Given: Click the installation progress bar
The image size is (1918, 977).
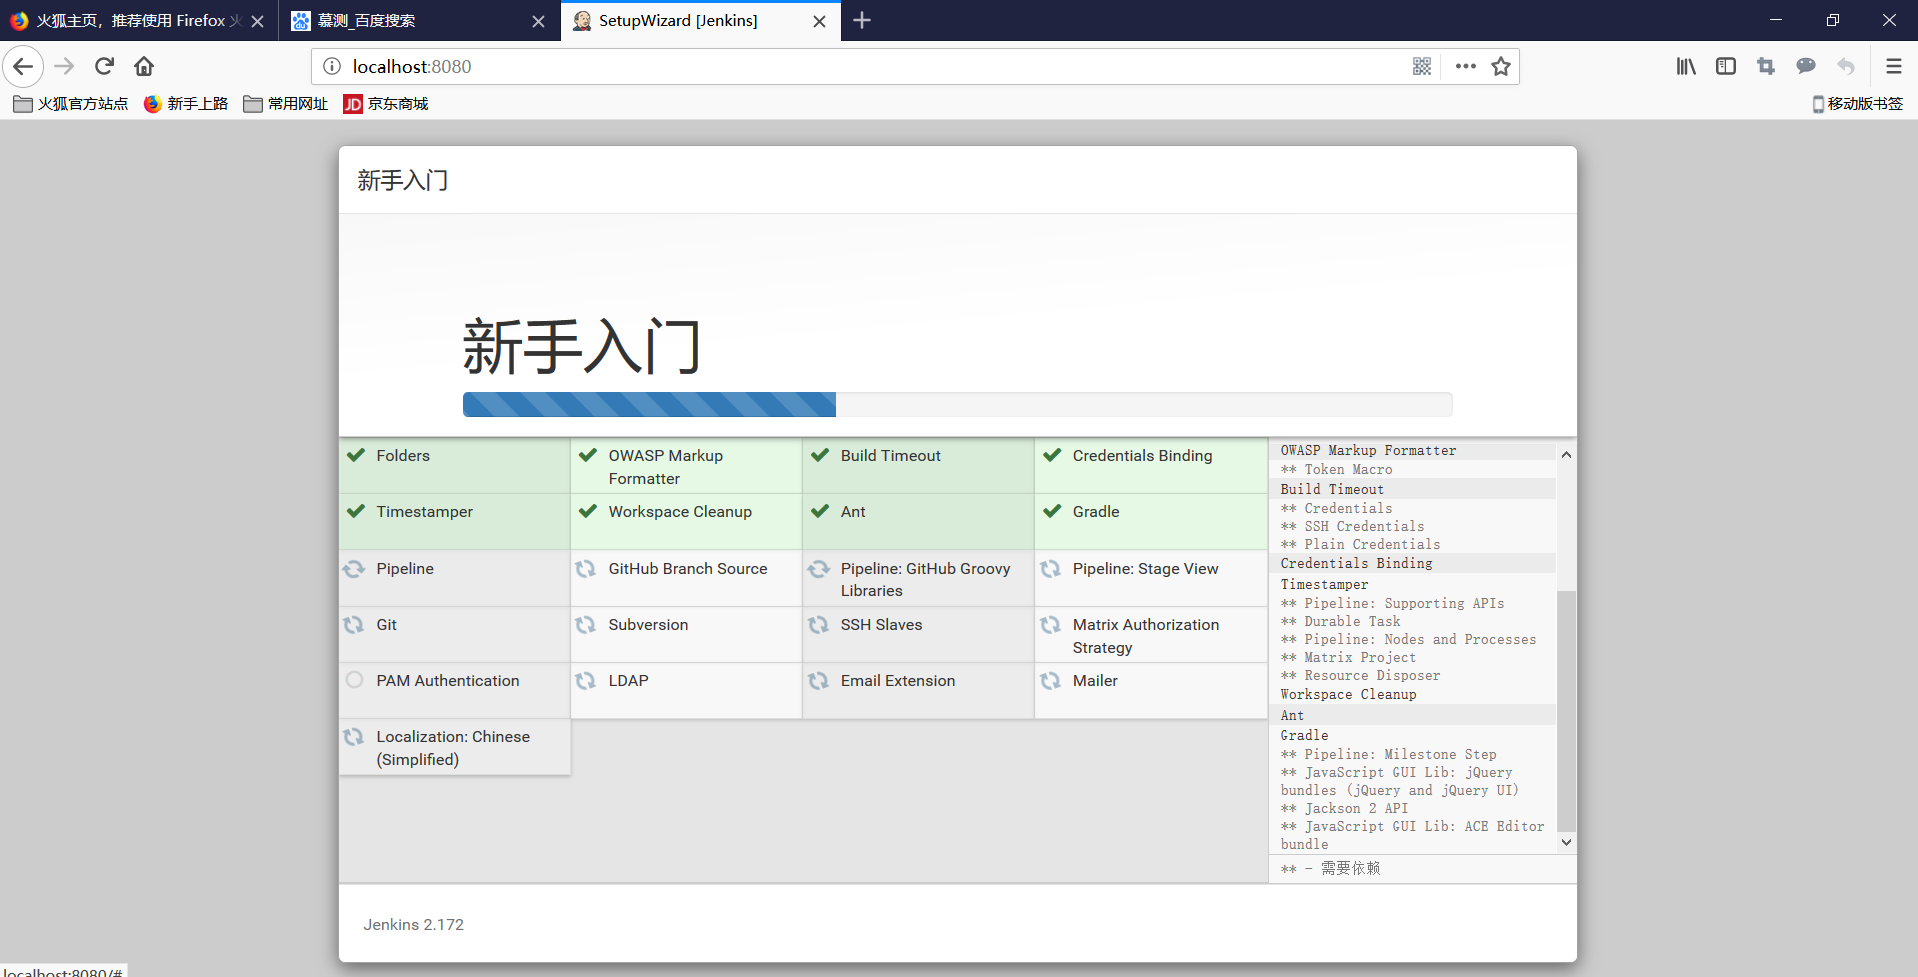Looking at the screenshot, I should tap(957, 404).
